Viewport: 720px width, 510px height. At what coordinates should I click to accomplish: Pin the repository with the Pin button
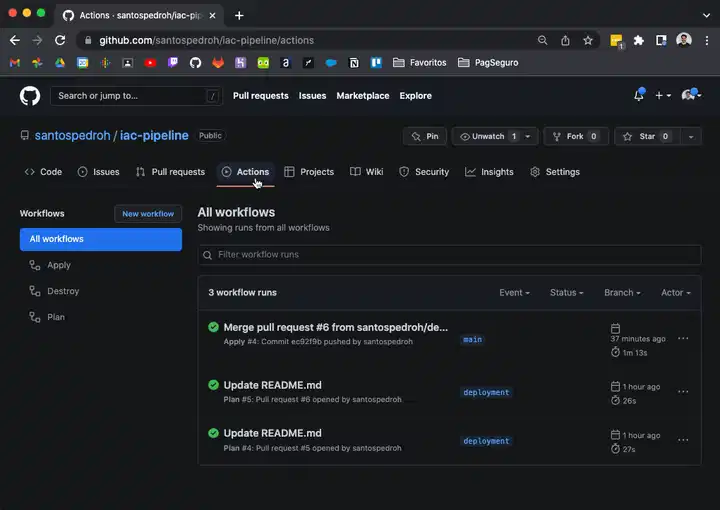pos(425,136)
